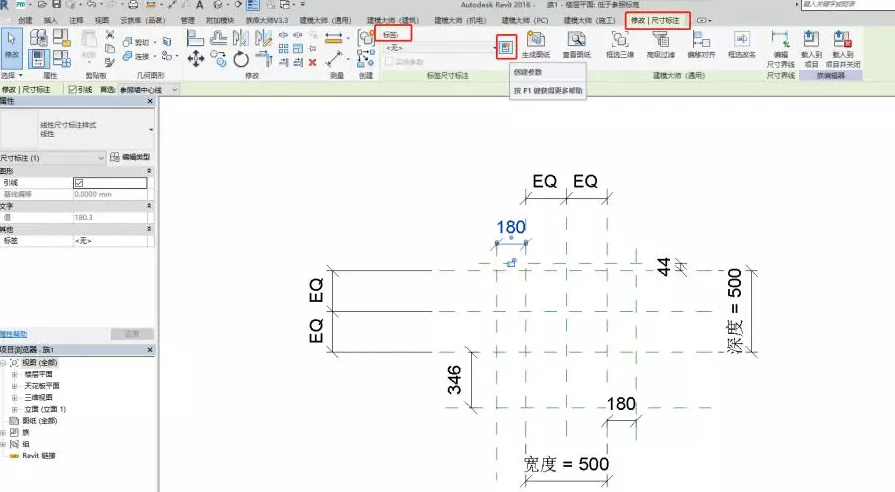This screenshot has width=895, height=492.
Task: Click the 标签 <无> value field in Properties
Action: point(110,241)
